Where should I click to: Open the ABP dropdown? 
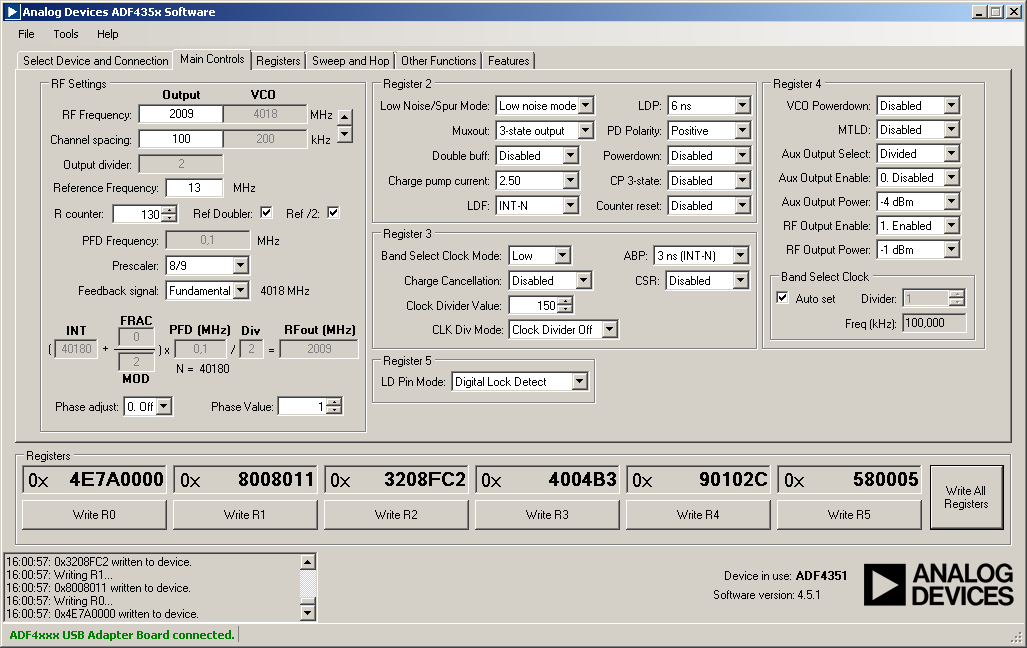click(x=740, y=256)
